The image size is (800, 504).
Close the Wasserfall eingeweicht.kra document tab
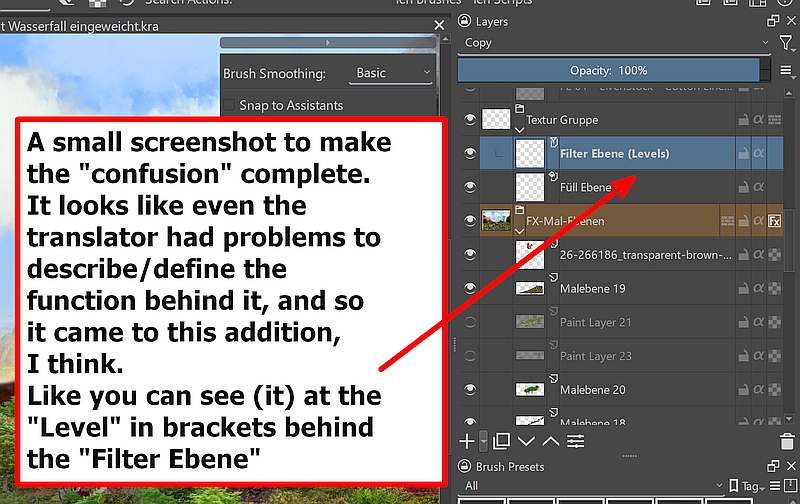[x=439, y=25]
